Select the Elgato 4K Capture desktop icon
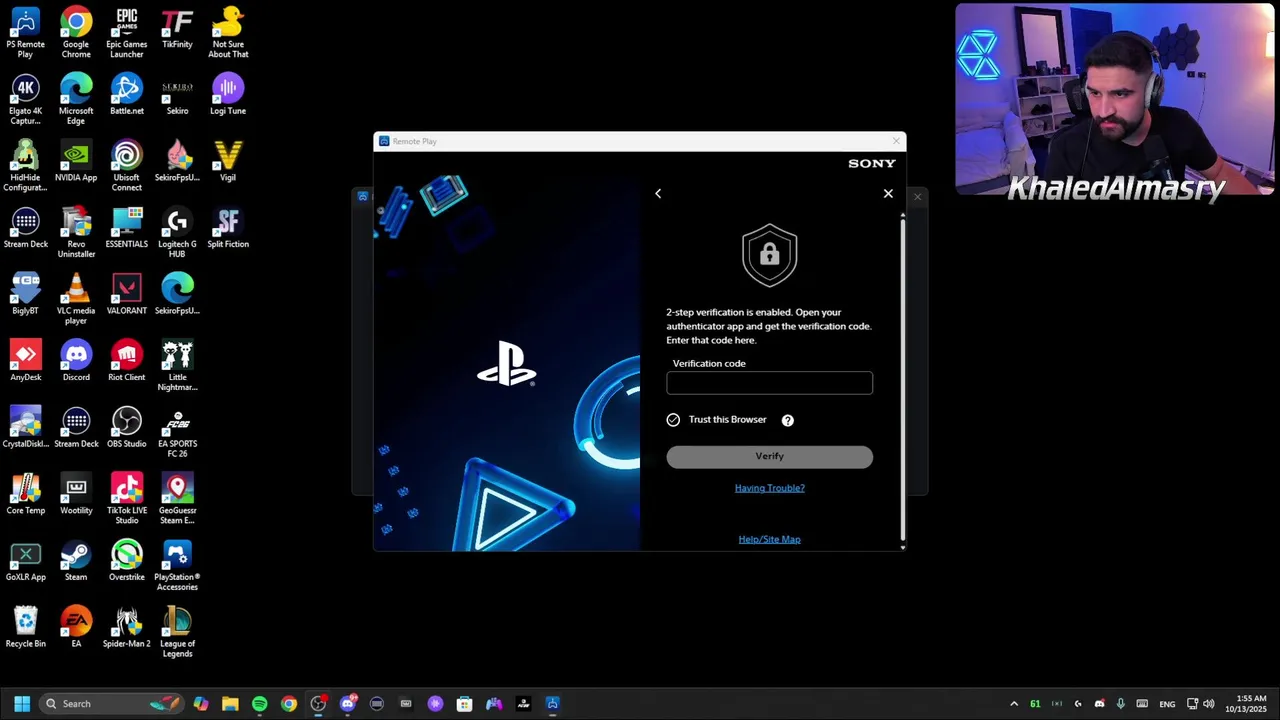The width and height of the screenshot is (1280, 720). pyautogui.click(x=25, y=99)
